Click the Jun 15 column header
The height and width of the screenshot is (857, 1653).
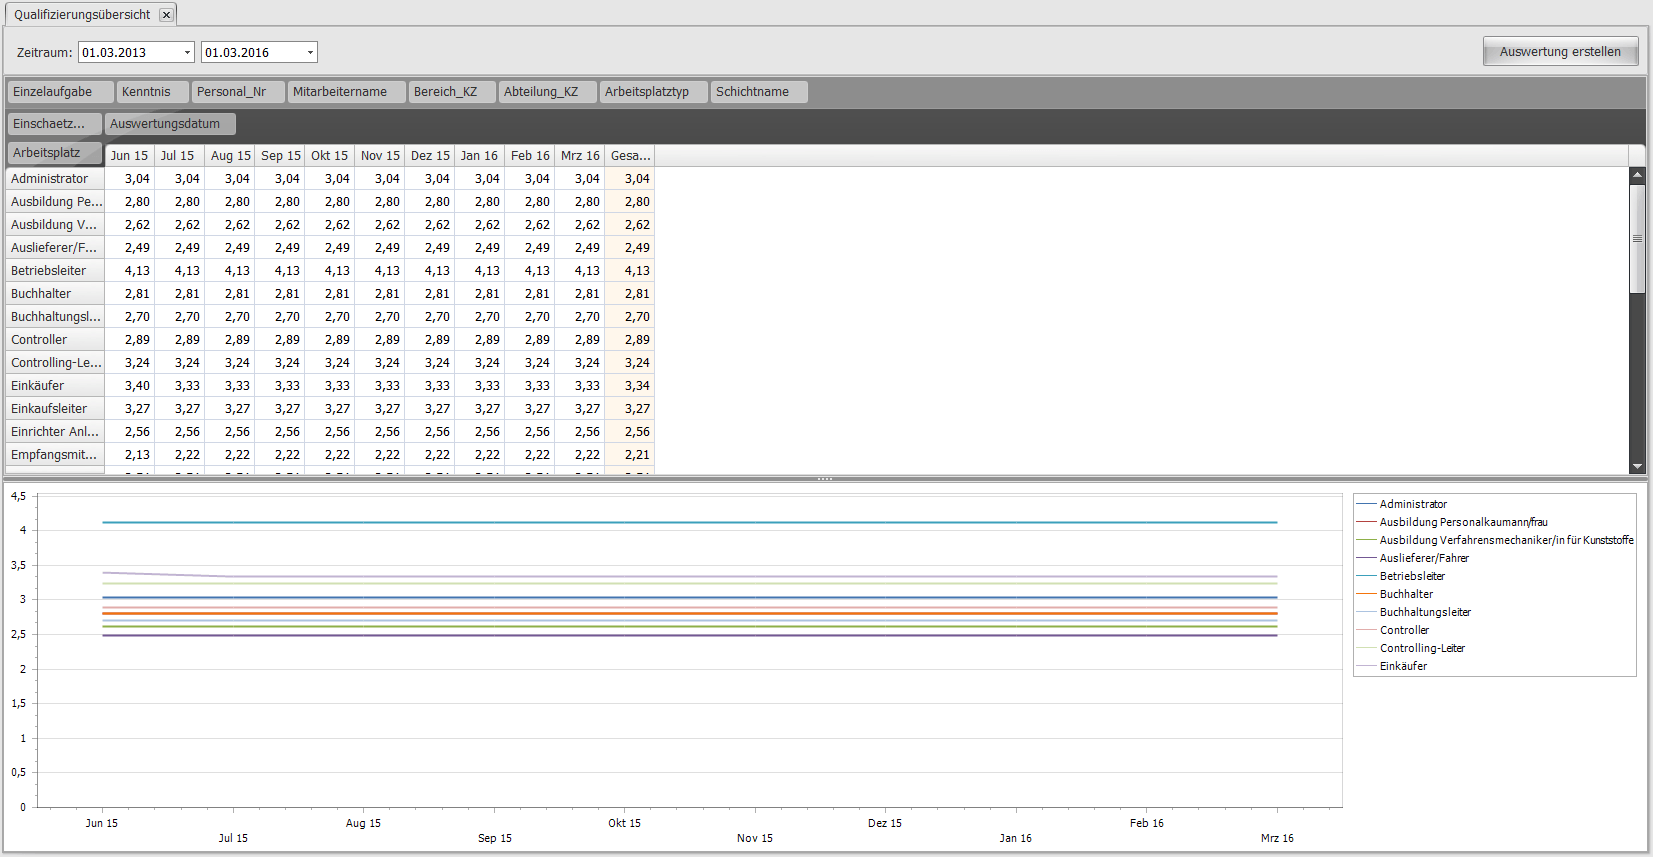(x=129, y=156)
